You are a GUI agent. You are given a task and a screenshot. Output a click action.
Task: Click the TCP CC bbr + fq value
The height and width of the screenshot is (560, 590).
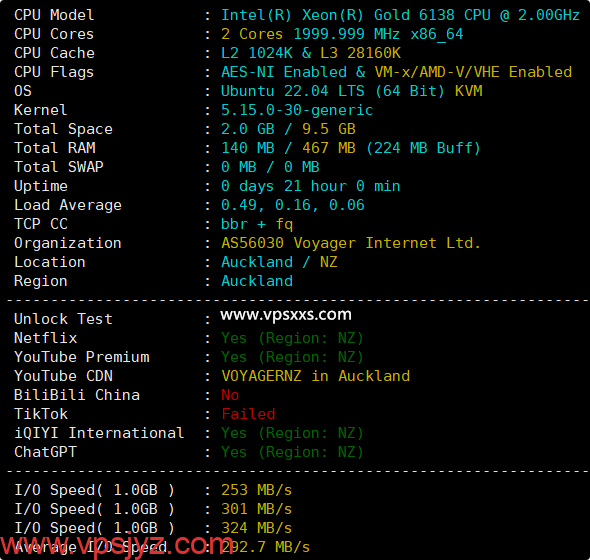pos(257,224)
